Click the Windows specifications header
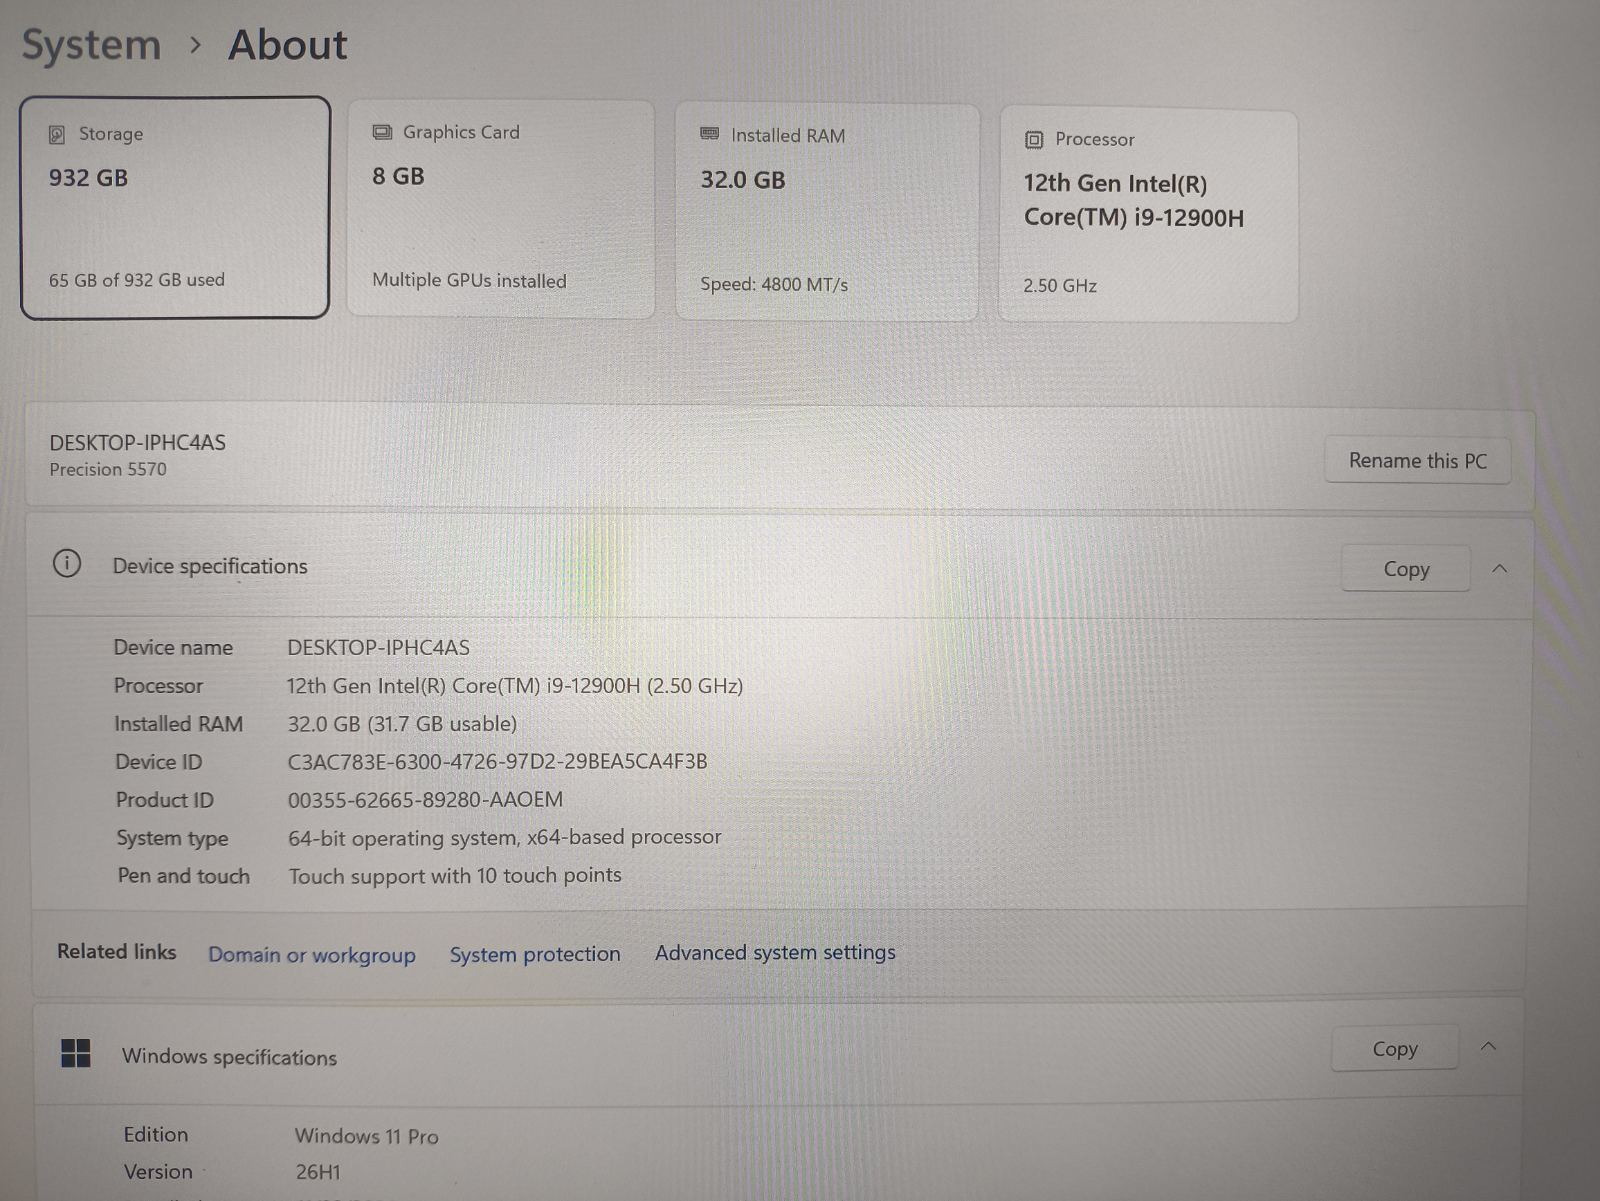The image size is (1600, 1201). [x=229, y=1057]
